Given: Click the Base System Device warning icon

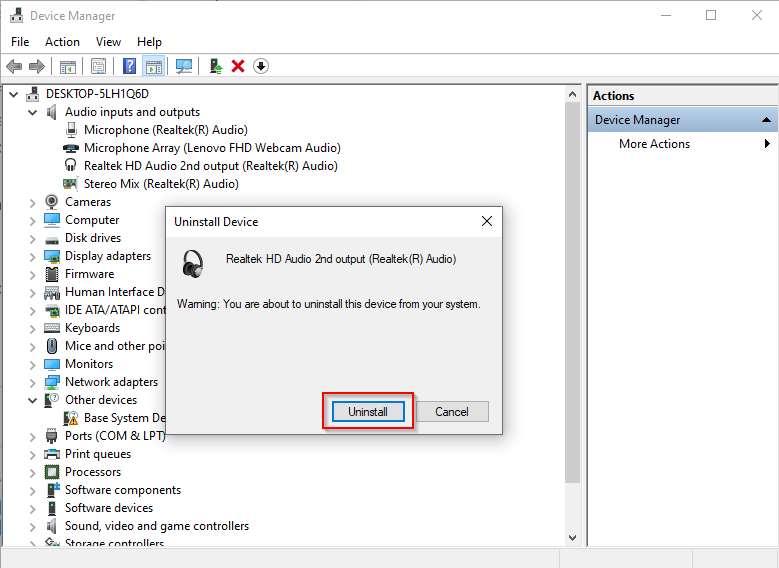Looking at the screenshot, I should click(71, 418).
